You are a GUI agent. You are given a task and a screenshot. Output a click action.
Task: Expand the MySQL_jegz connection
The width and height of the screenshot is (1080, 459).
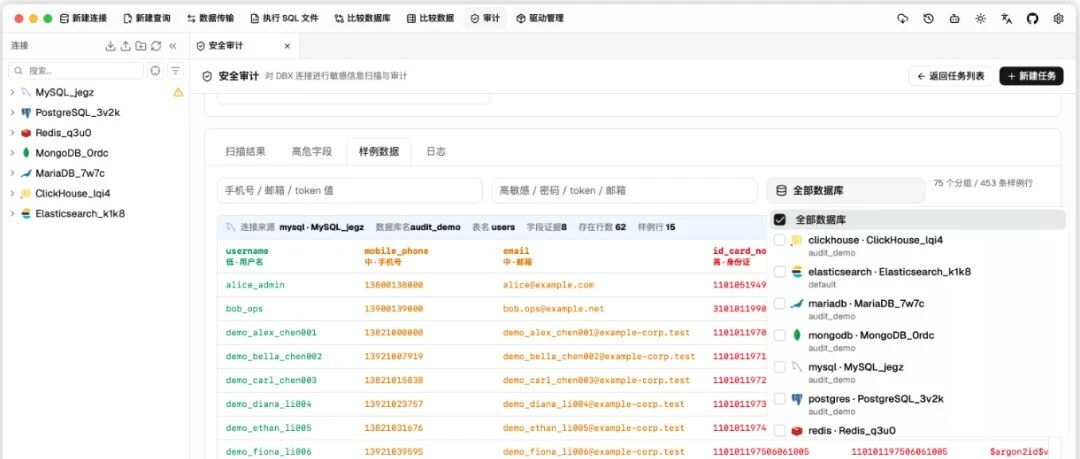pyautogui.click(x=12, y=92)
